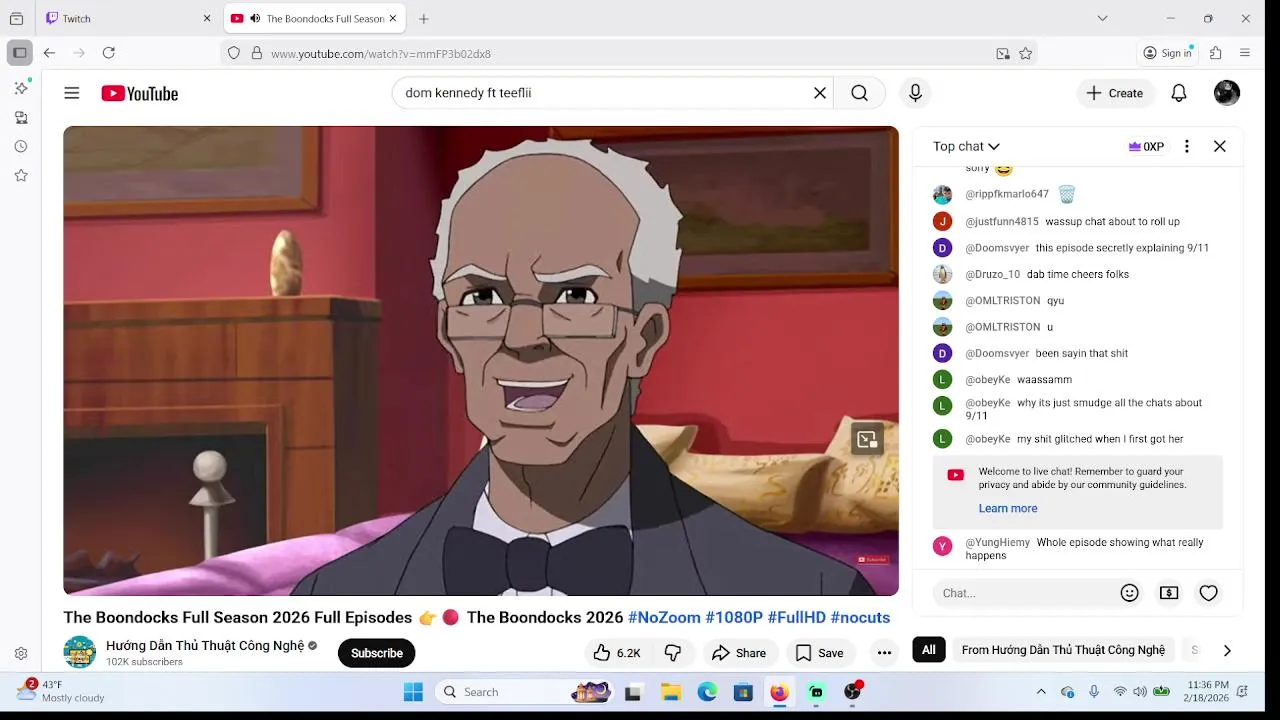
Task: Open the #1080P hashtag link
Action: [734, 617]
